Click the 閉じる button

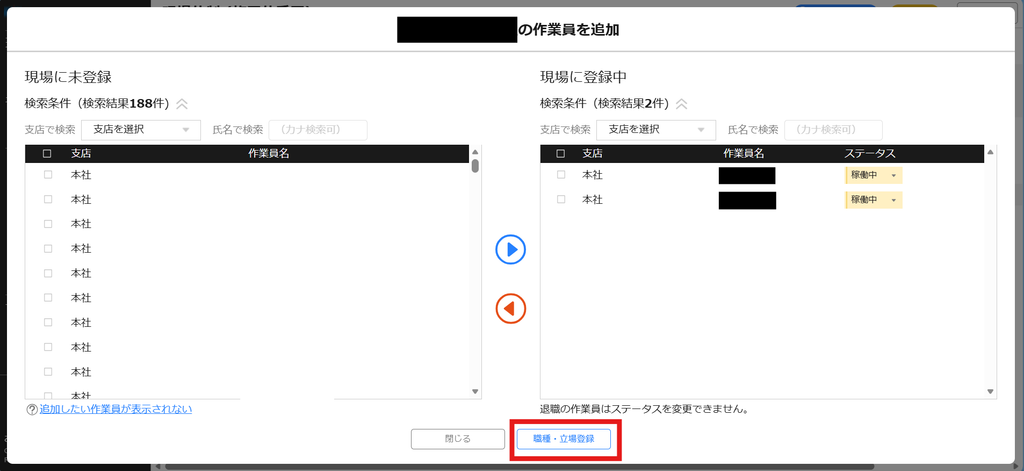[457, 439]
